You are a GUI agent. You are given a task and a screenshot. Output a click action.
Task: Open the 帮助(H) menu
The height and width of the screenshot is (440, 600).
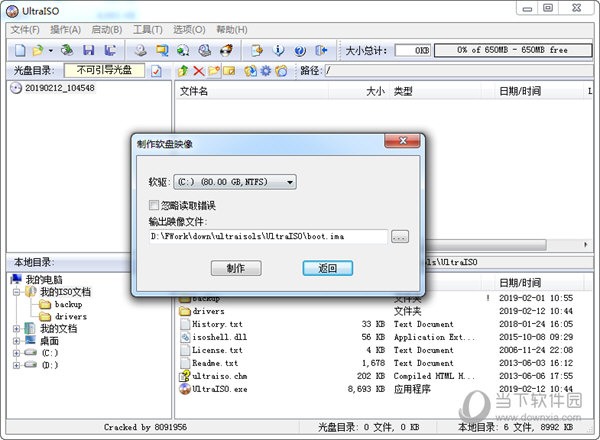coord(232,30)
